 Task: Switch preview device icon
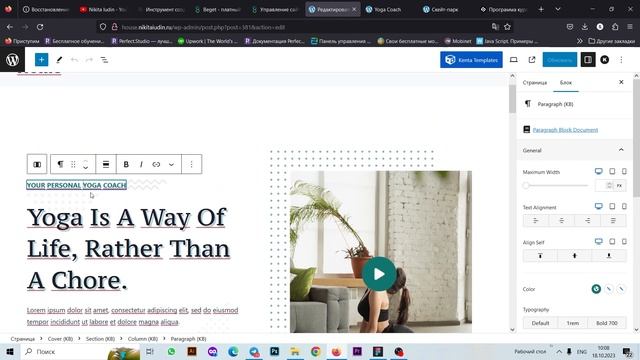[x=513, y=60]
